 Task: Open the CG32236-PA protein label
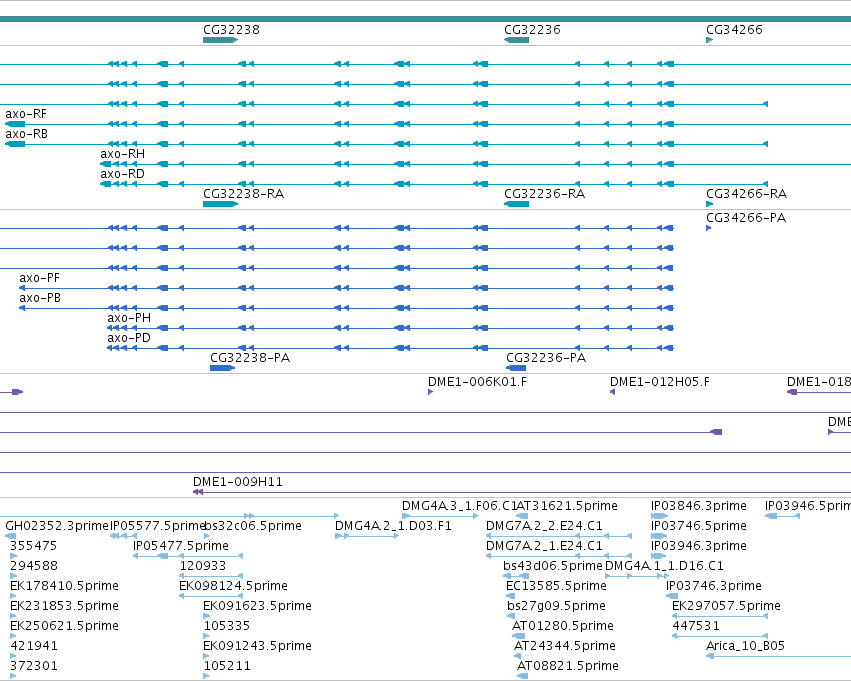click(x=546, y=358)
